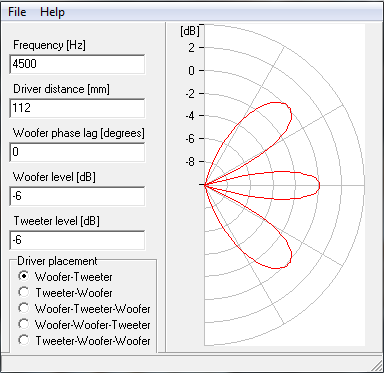Click the 'Driver distance [mm]' label
The height and width of the screenshot is (373, 384).
point(61,89)
